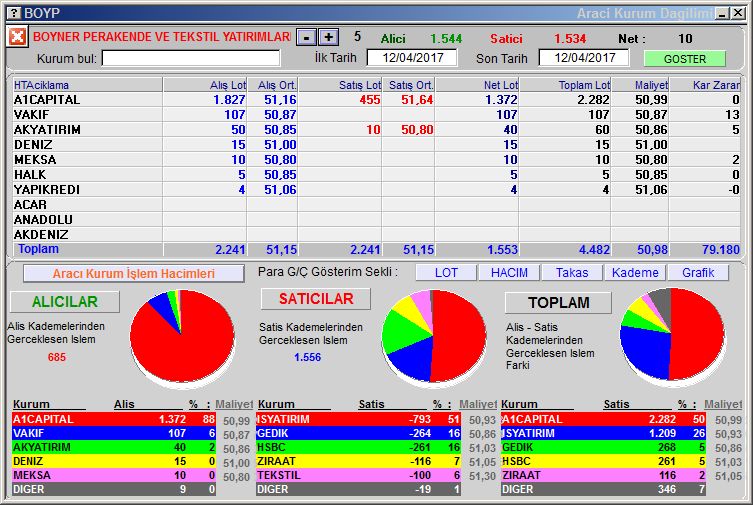Click the red ISYATIRIM row in sellers list
753x505 pixels.
358,419
